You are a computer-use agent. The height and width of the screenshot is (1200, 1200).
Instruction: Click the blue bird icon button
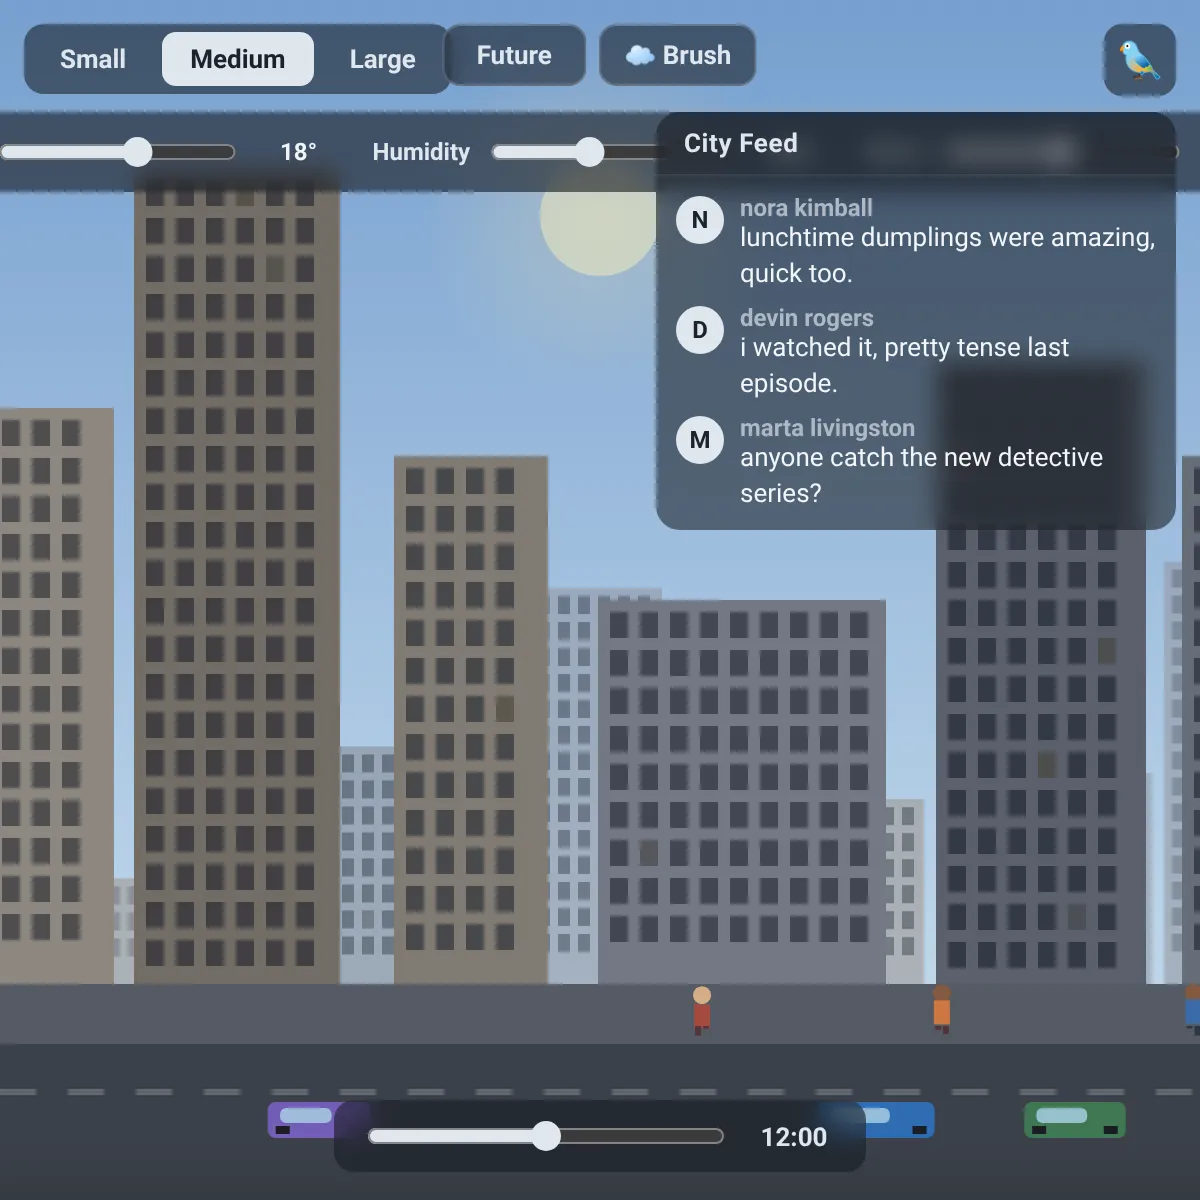pyautogui.click(x=1140, y=60)
